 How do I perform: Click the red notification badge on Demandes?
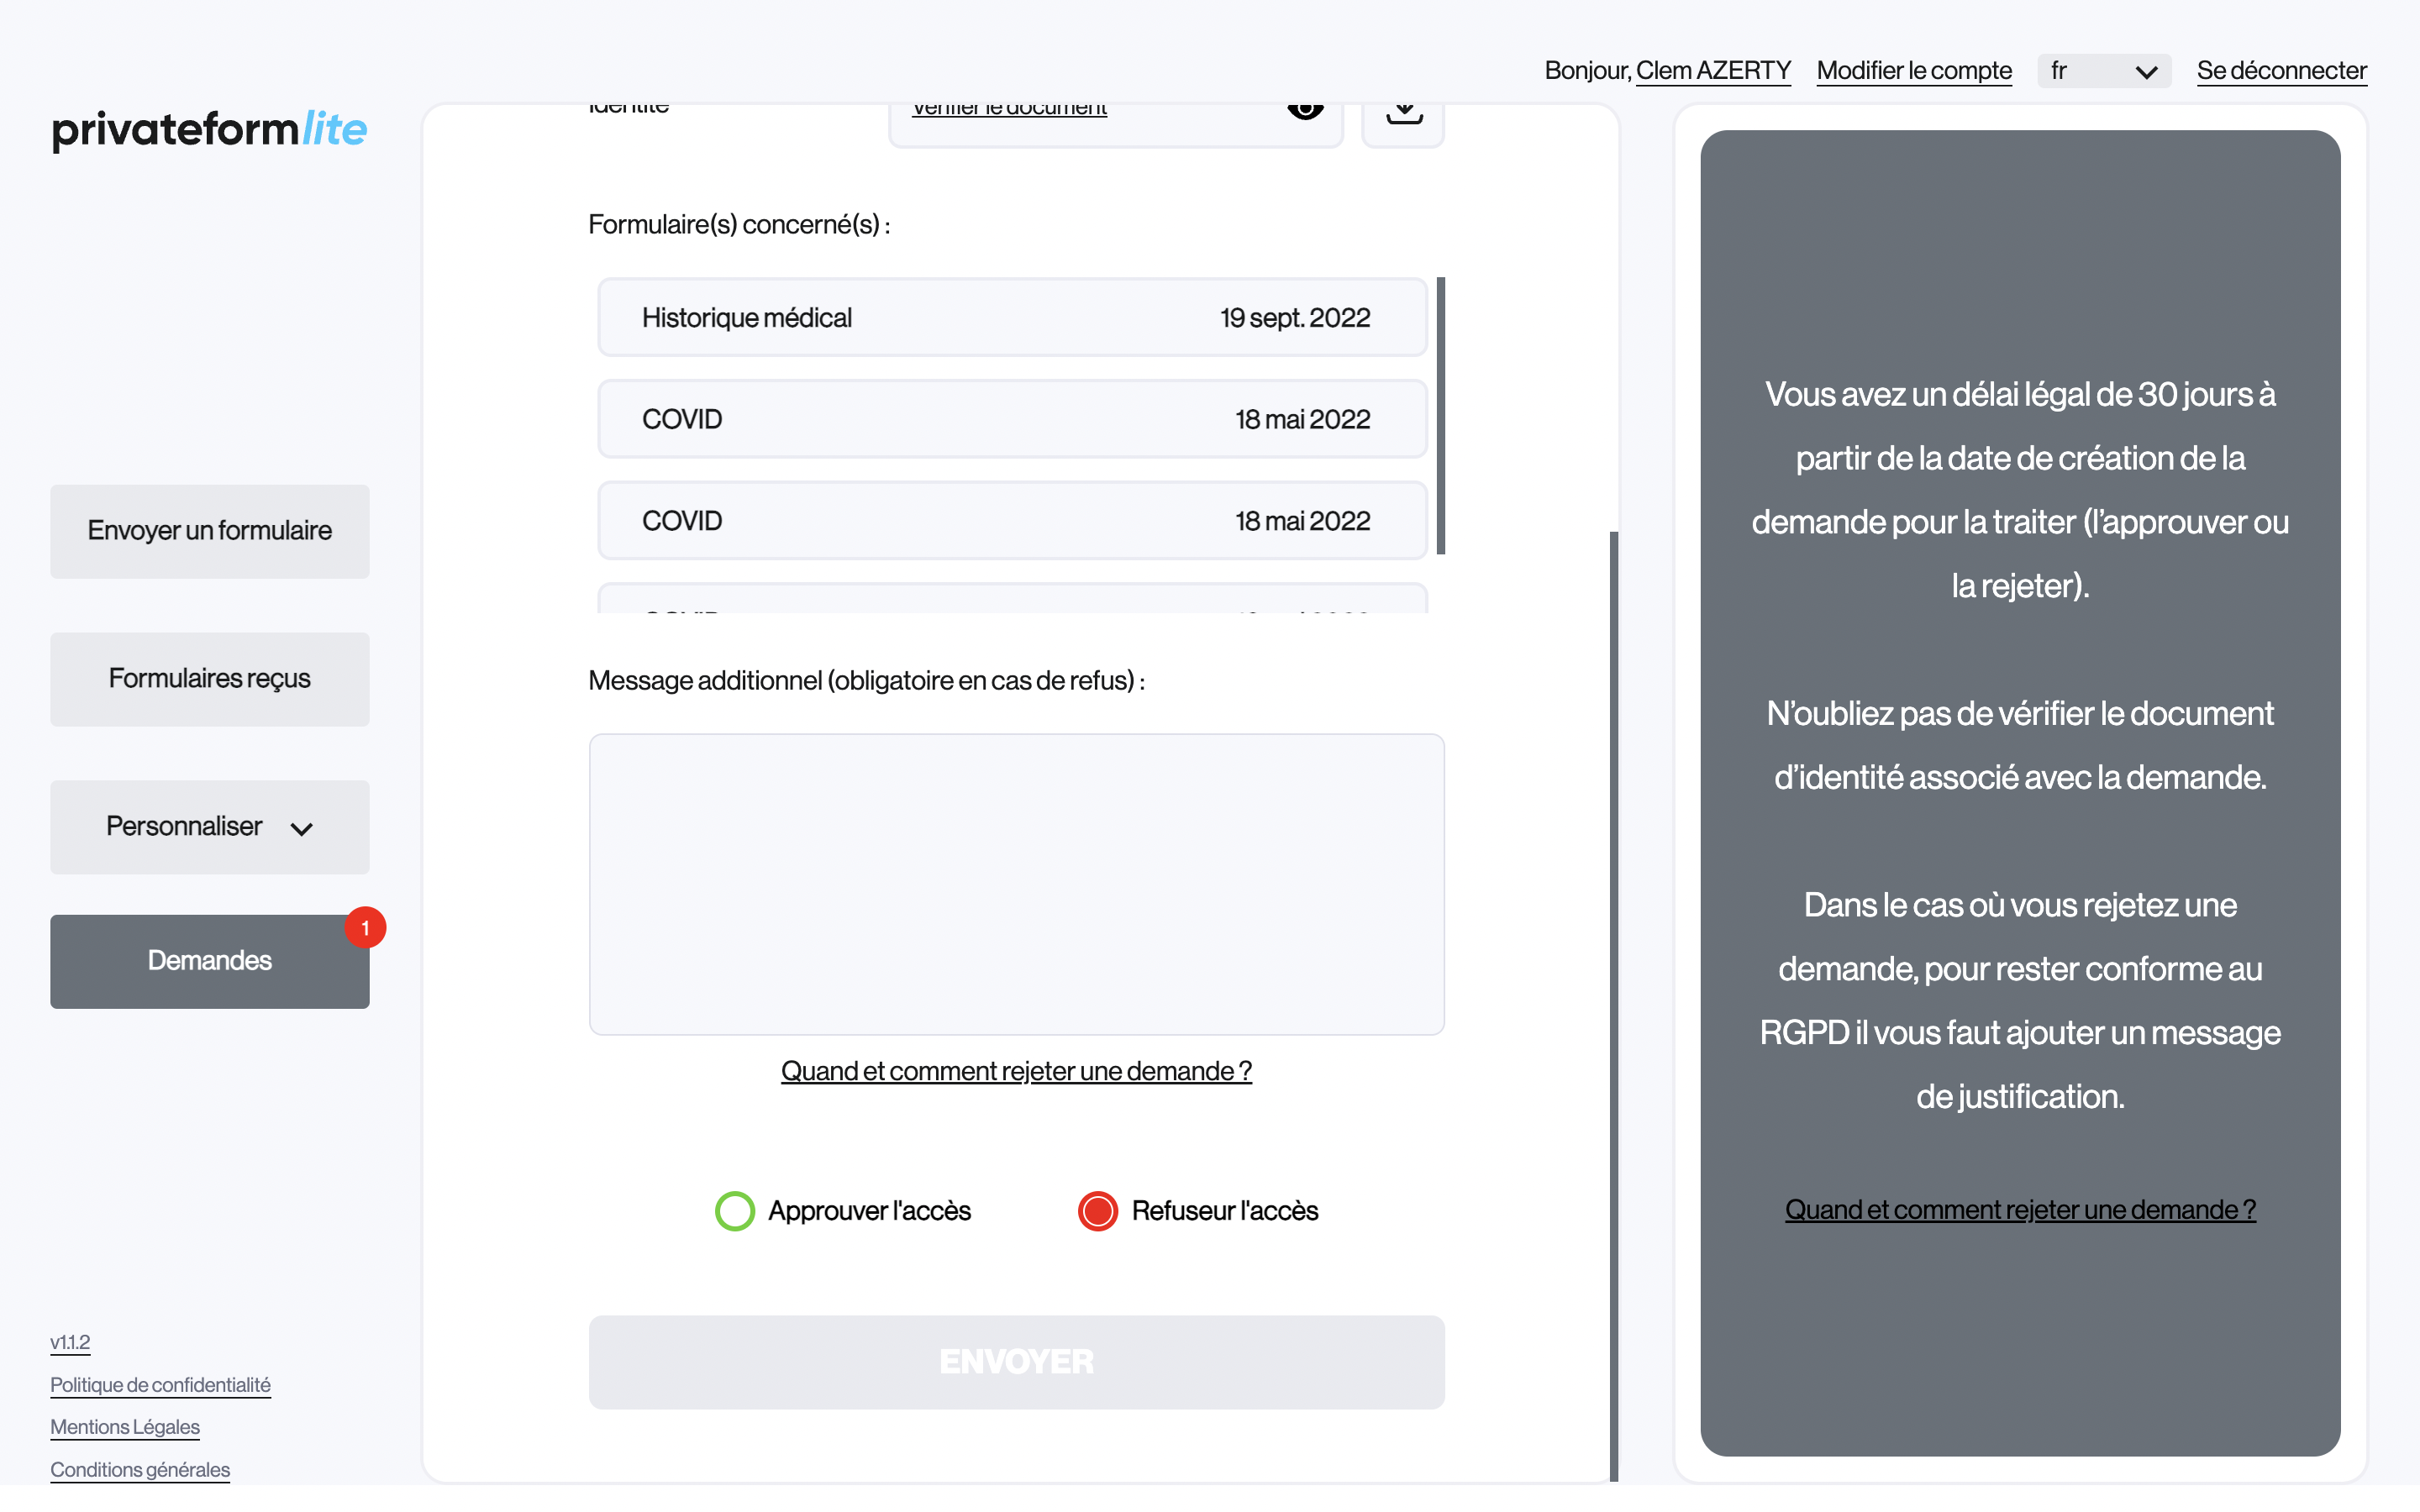[x=366, y=927]
